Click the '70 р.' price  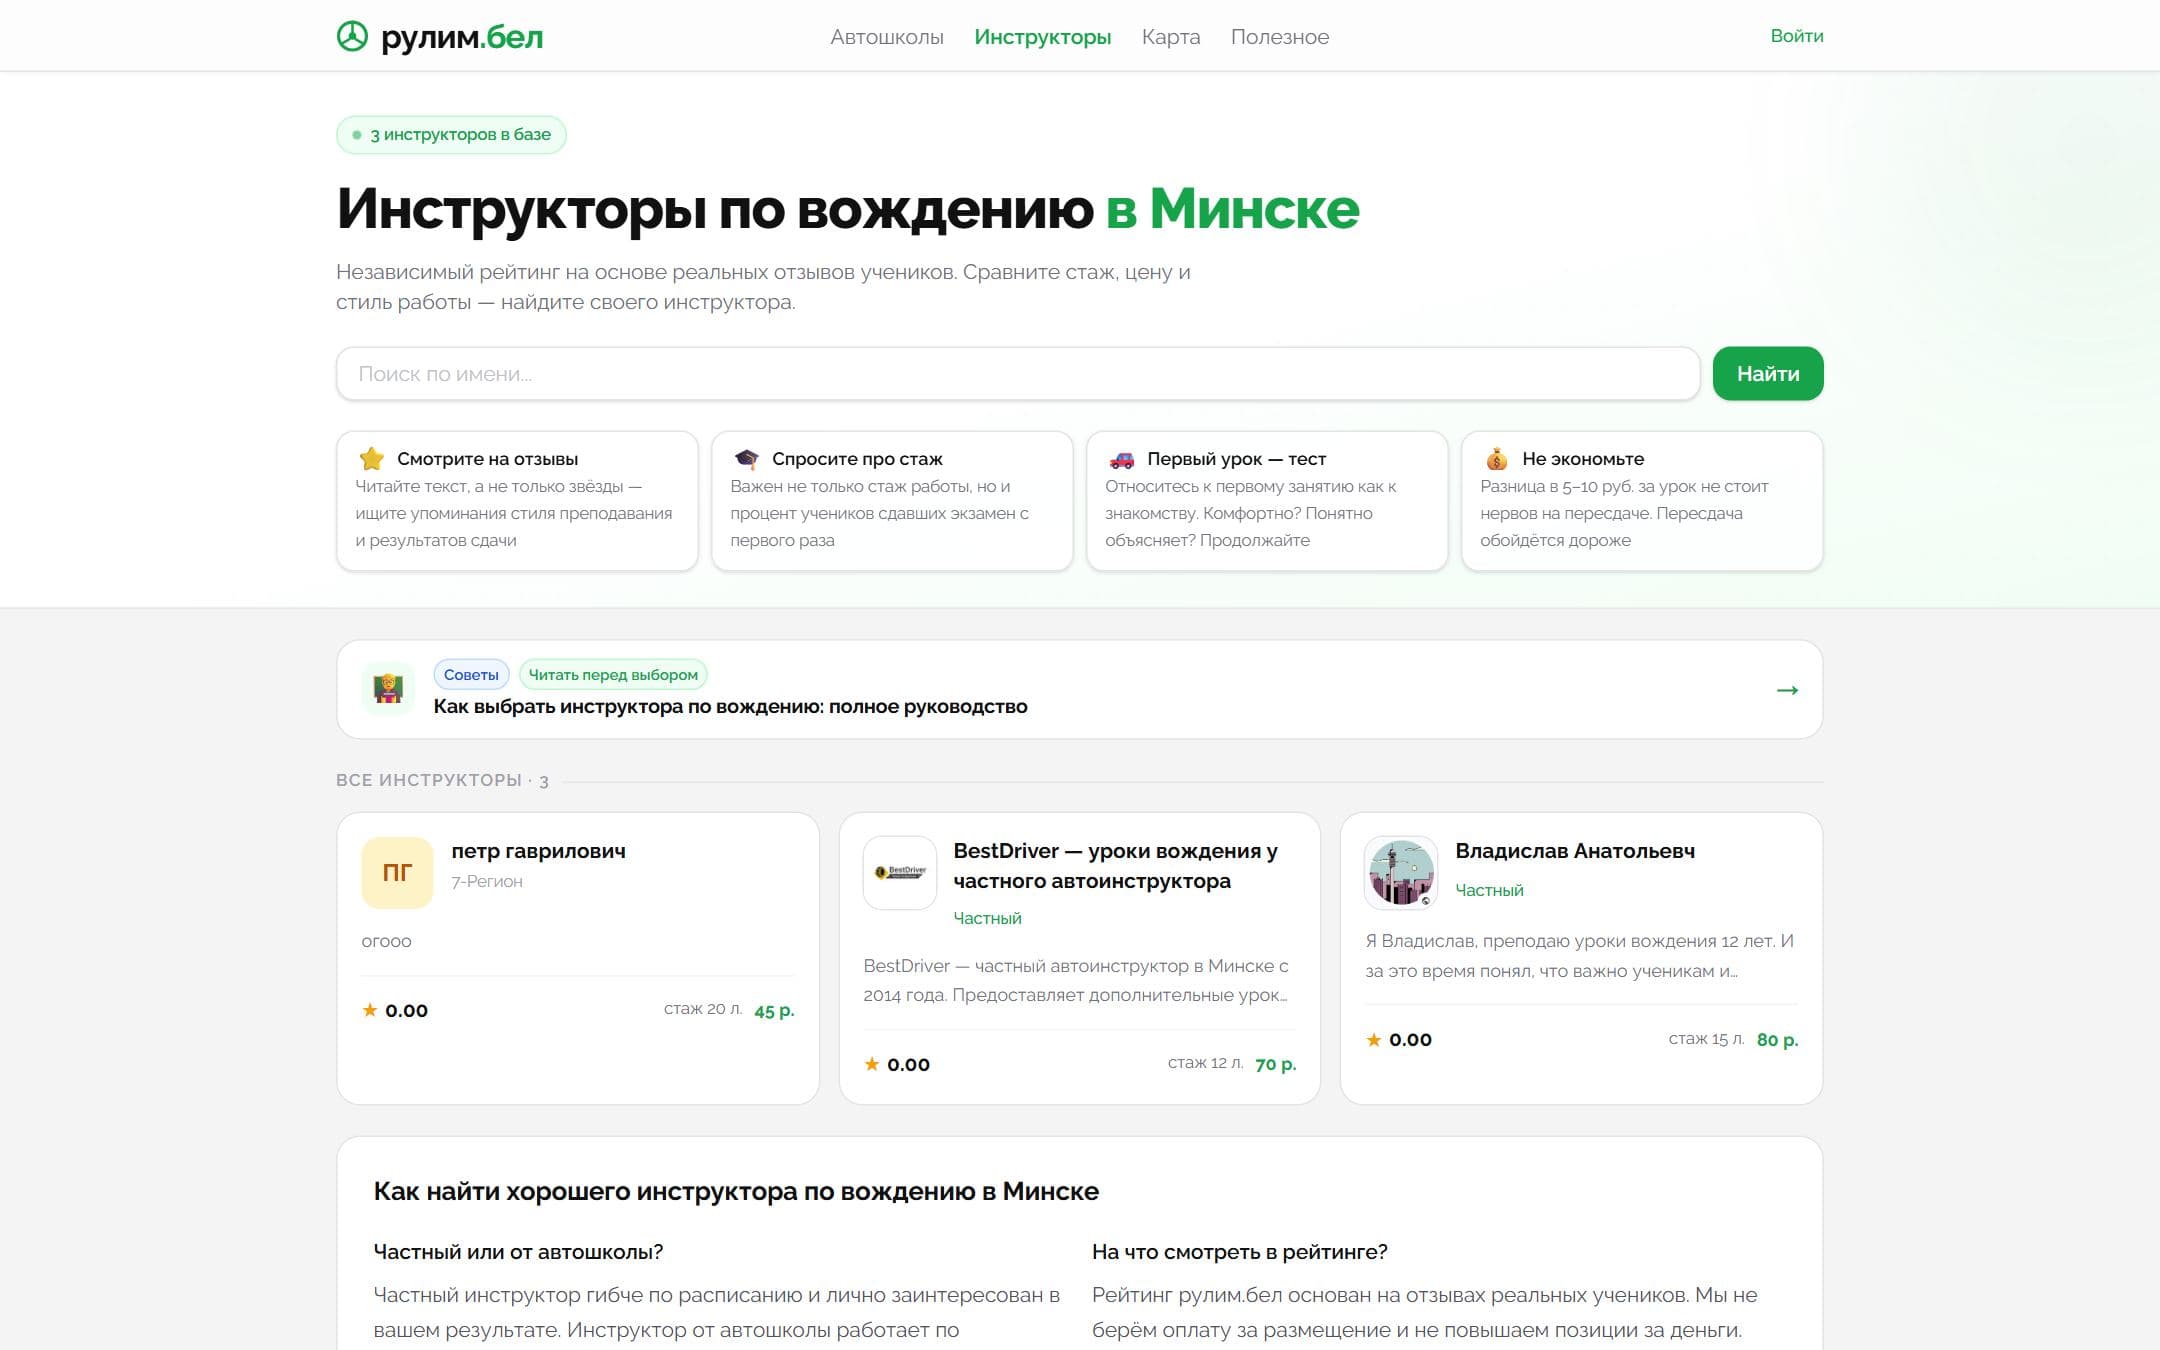(x=1276, y=1065)
